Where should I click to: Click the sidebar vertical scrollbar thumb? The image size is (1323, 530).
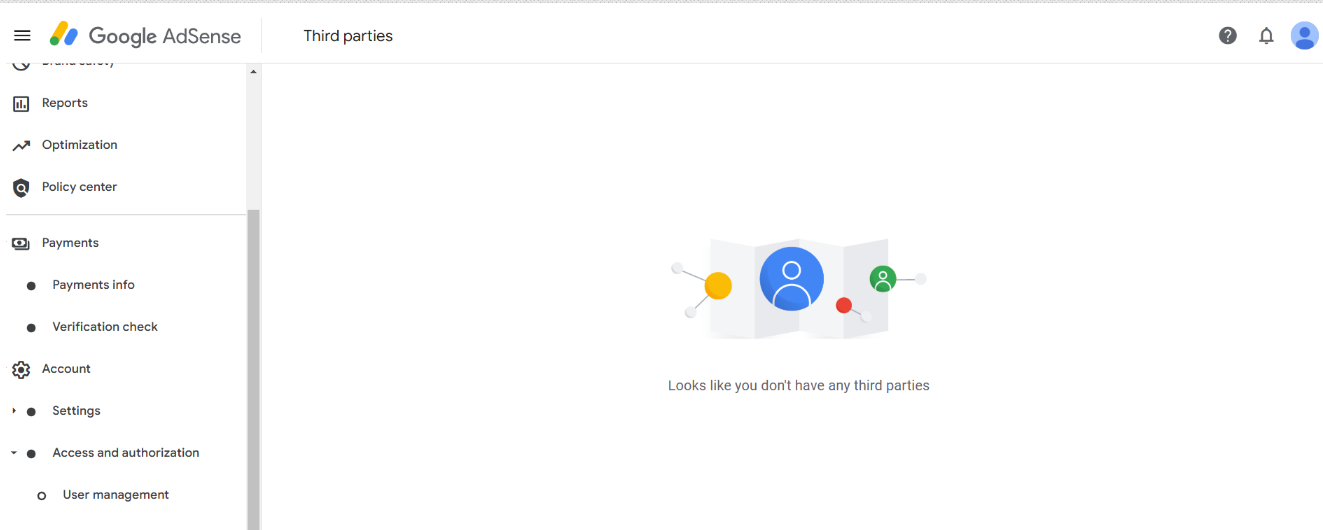(253, 370)
